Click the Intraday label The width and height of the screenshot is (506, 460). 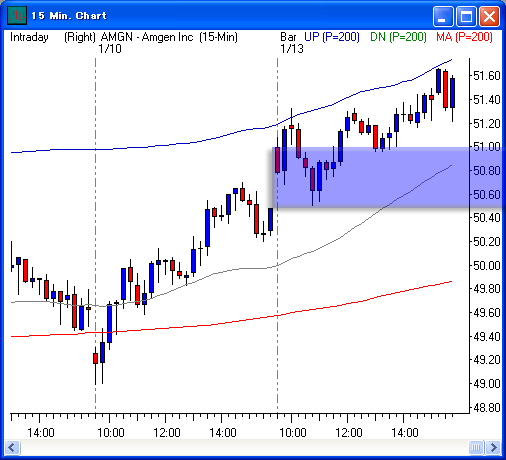point(29,37)
